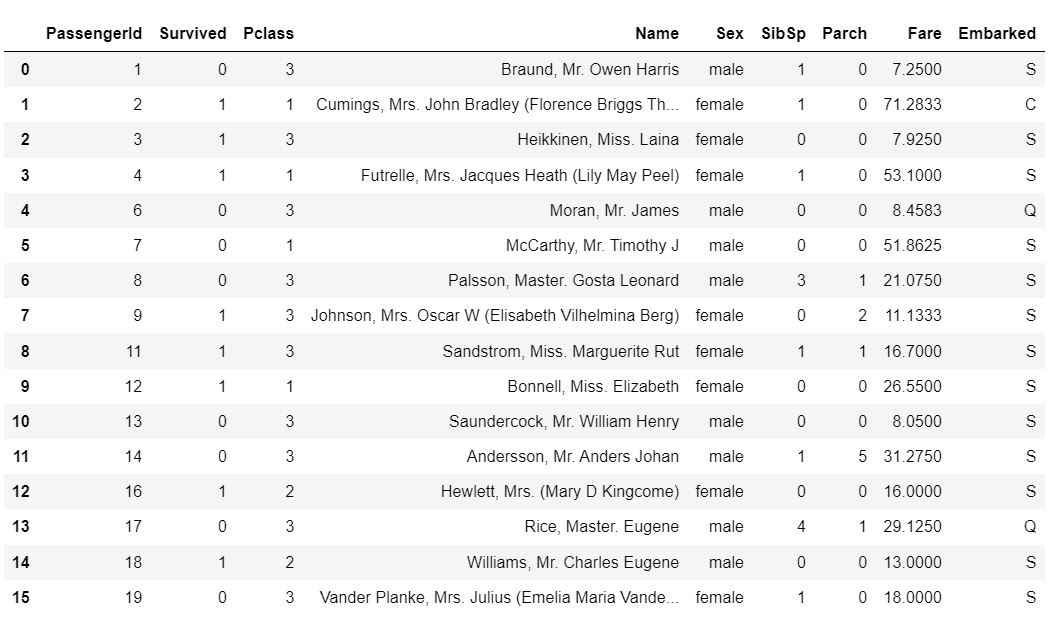Select the Rice, Master. Eugene cell
Viewport: 1052px width, 620px height.
click(601, 526)
